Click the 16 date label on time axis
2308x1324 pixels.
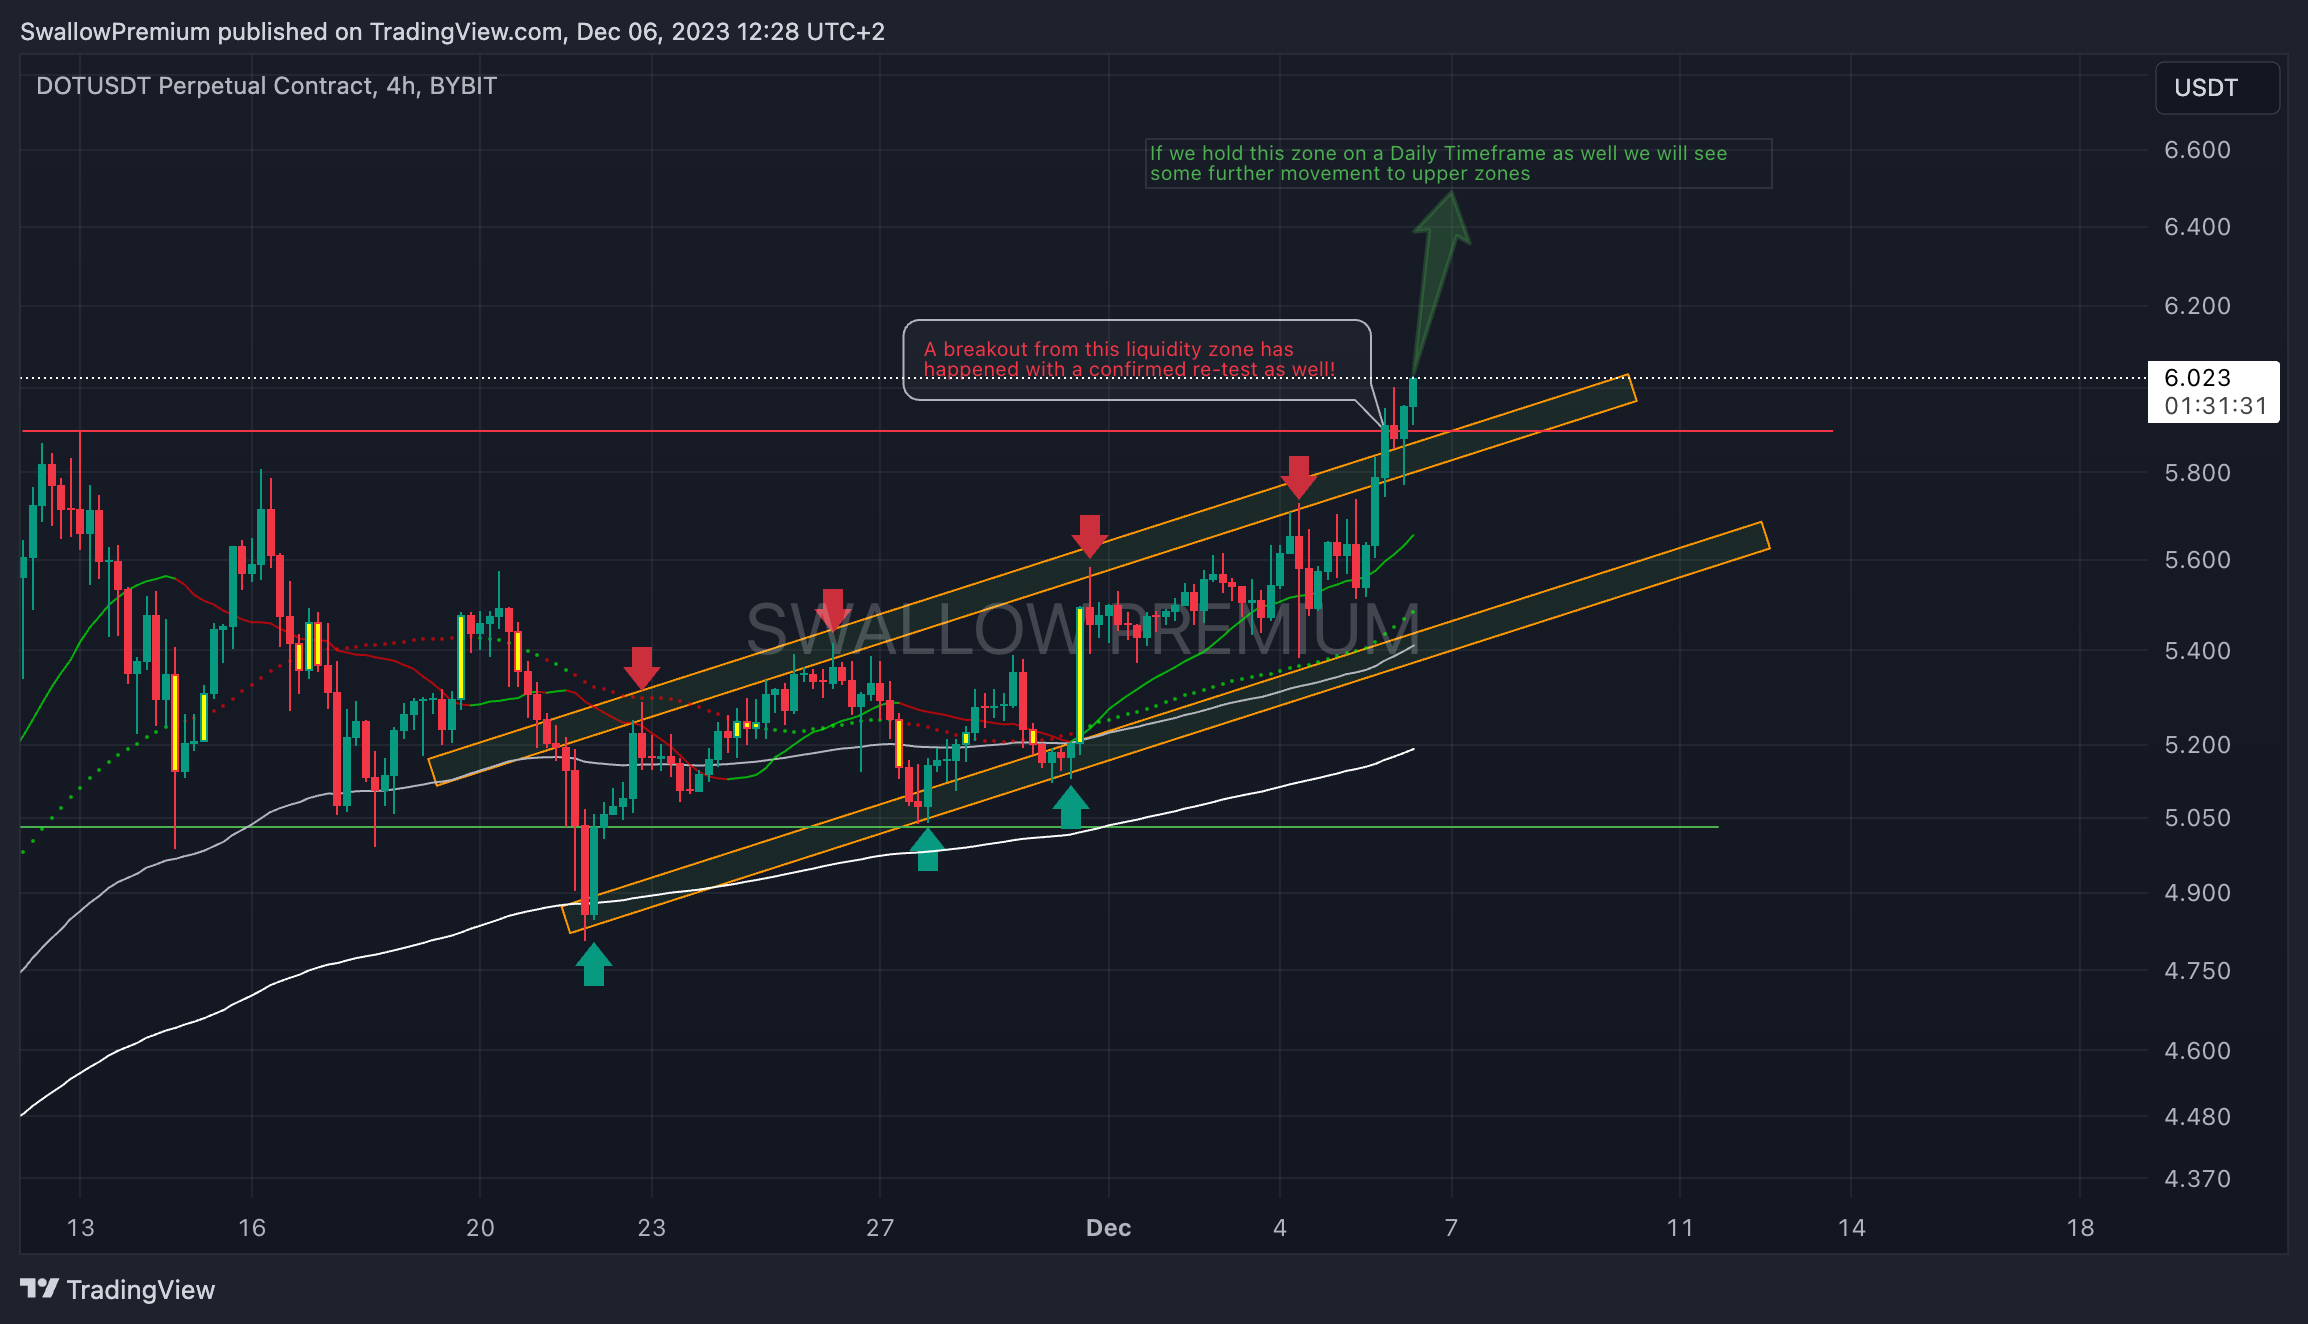point(252,1228)
